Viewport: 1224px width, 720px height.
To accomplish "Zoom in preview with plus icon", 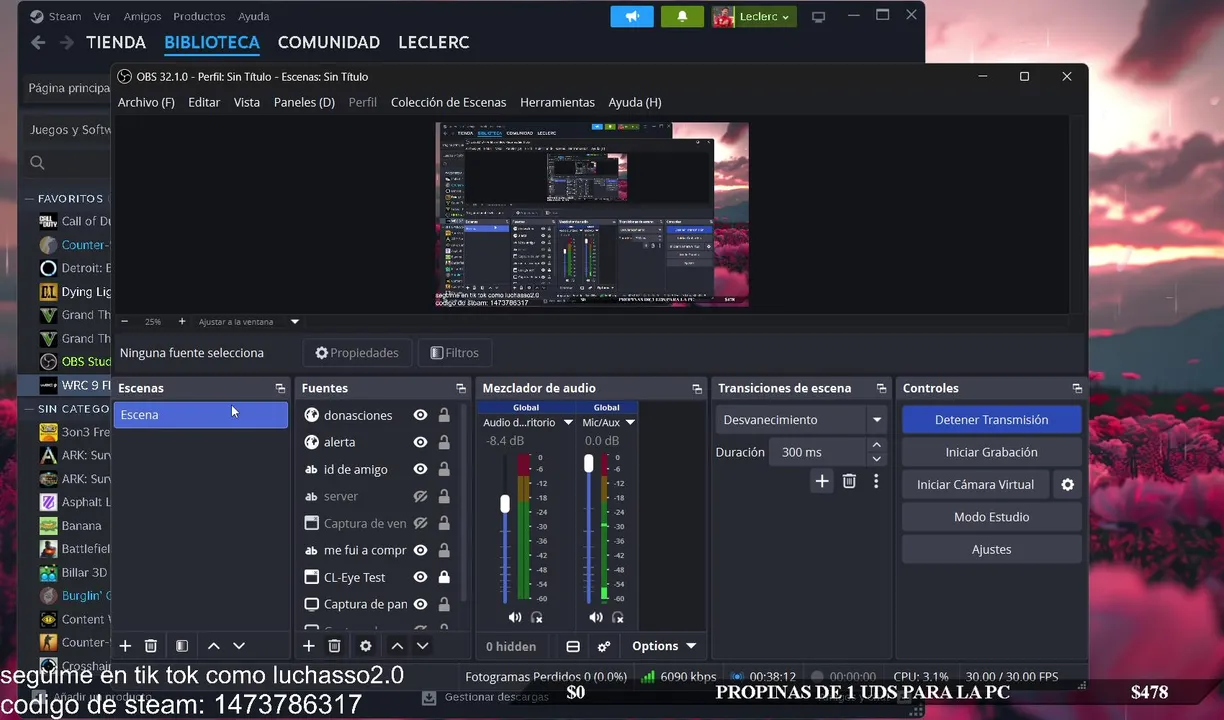I will point(182,322).
